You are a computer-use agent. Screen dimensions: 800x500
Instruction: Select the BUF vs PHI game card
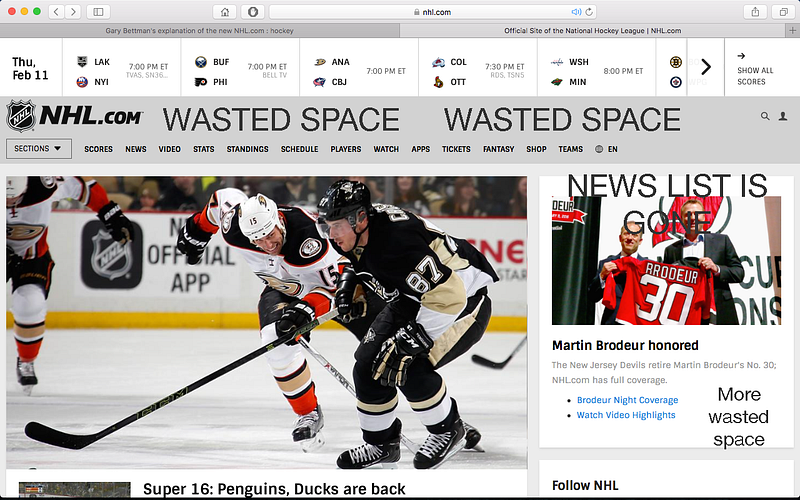pyautogui.click(x=240, y=67)
